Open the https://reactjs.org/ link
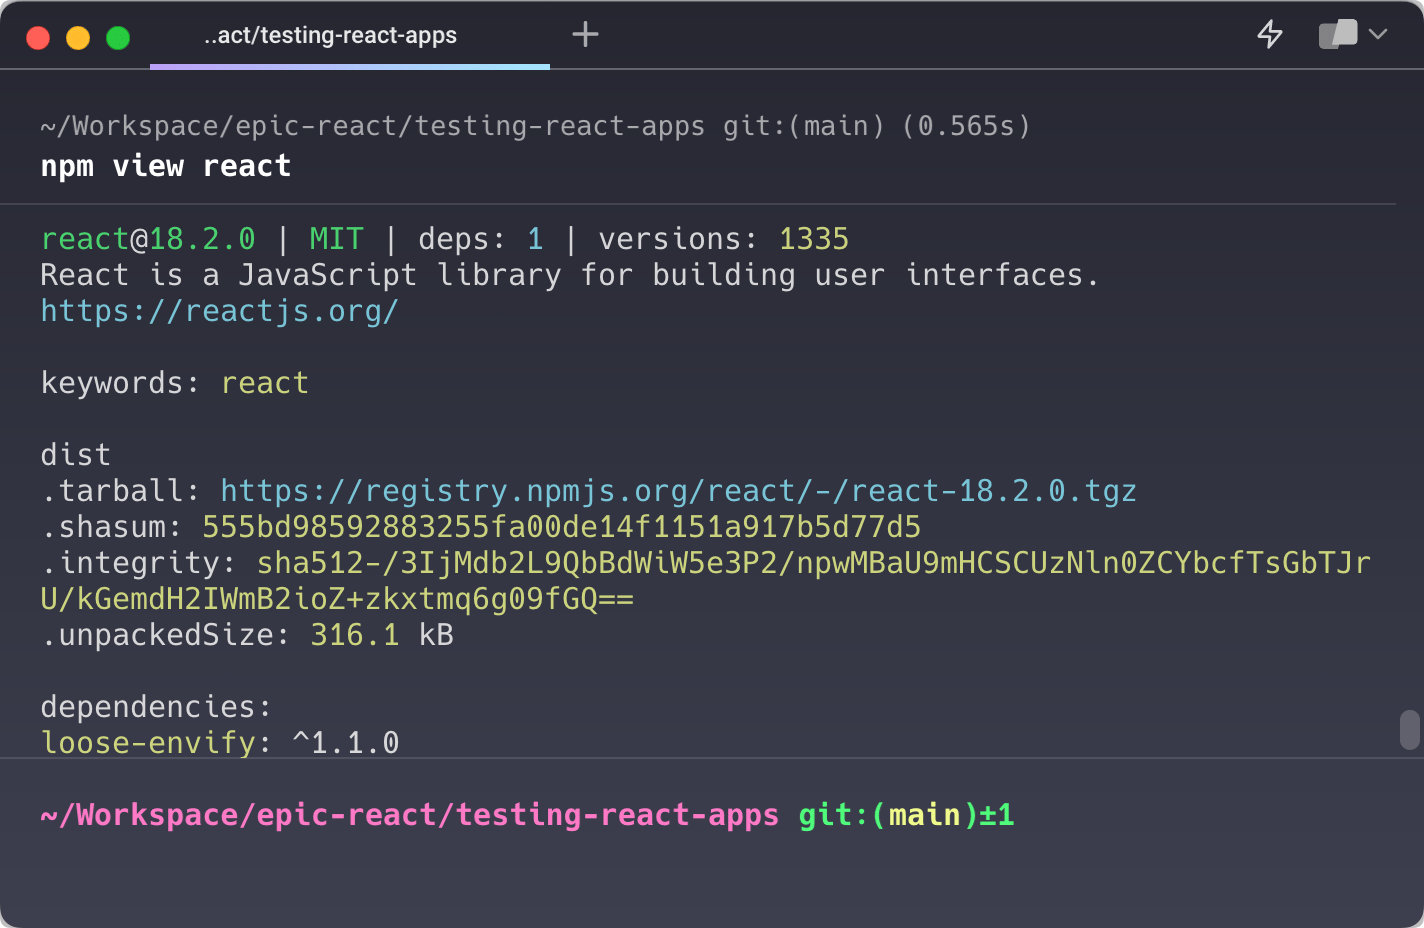 tap(219, 311)
